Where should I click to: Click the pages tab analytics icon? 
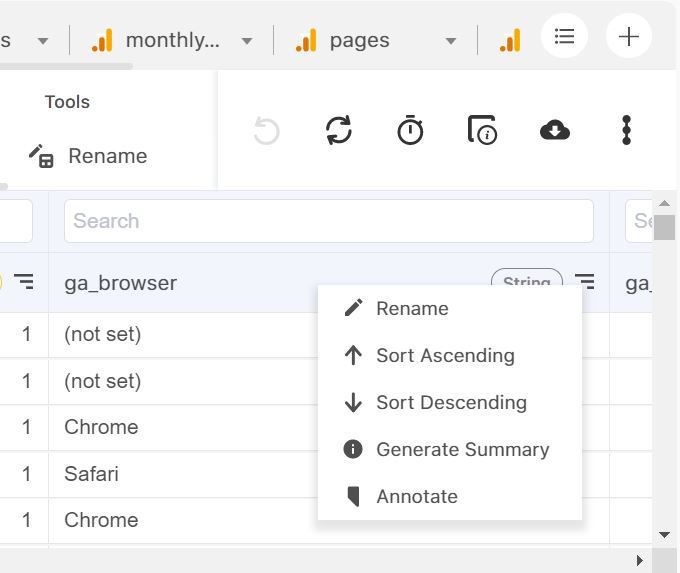click(306, 40)
